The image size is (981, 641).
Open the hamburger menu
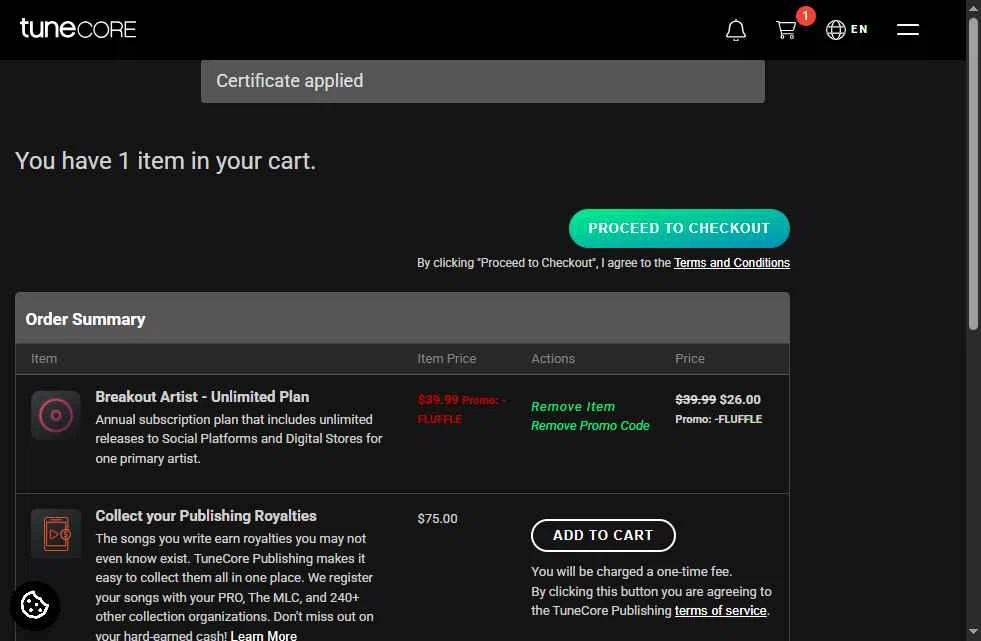tap(907, 29)
